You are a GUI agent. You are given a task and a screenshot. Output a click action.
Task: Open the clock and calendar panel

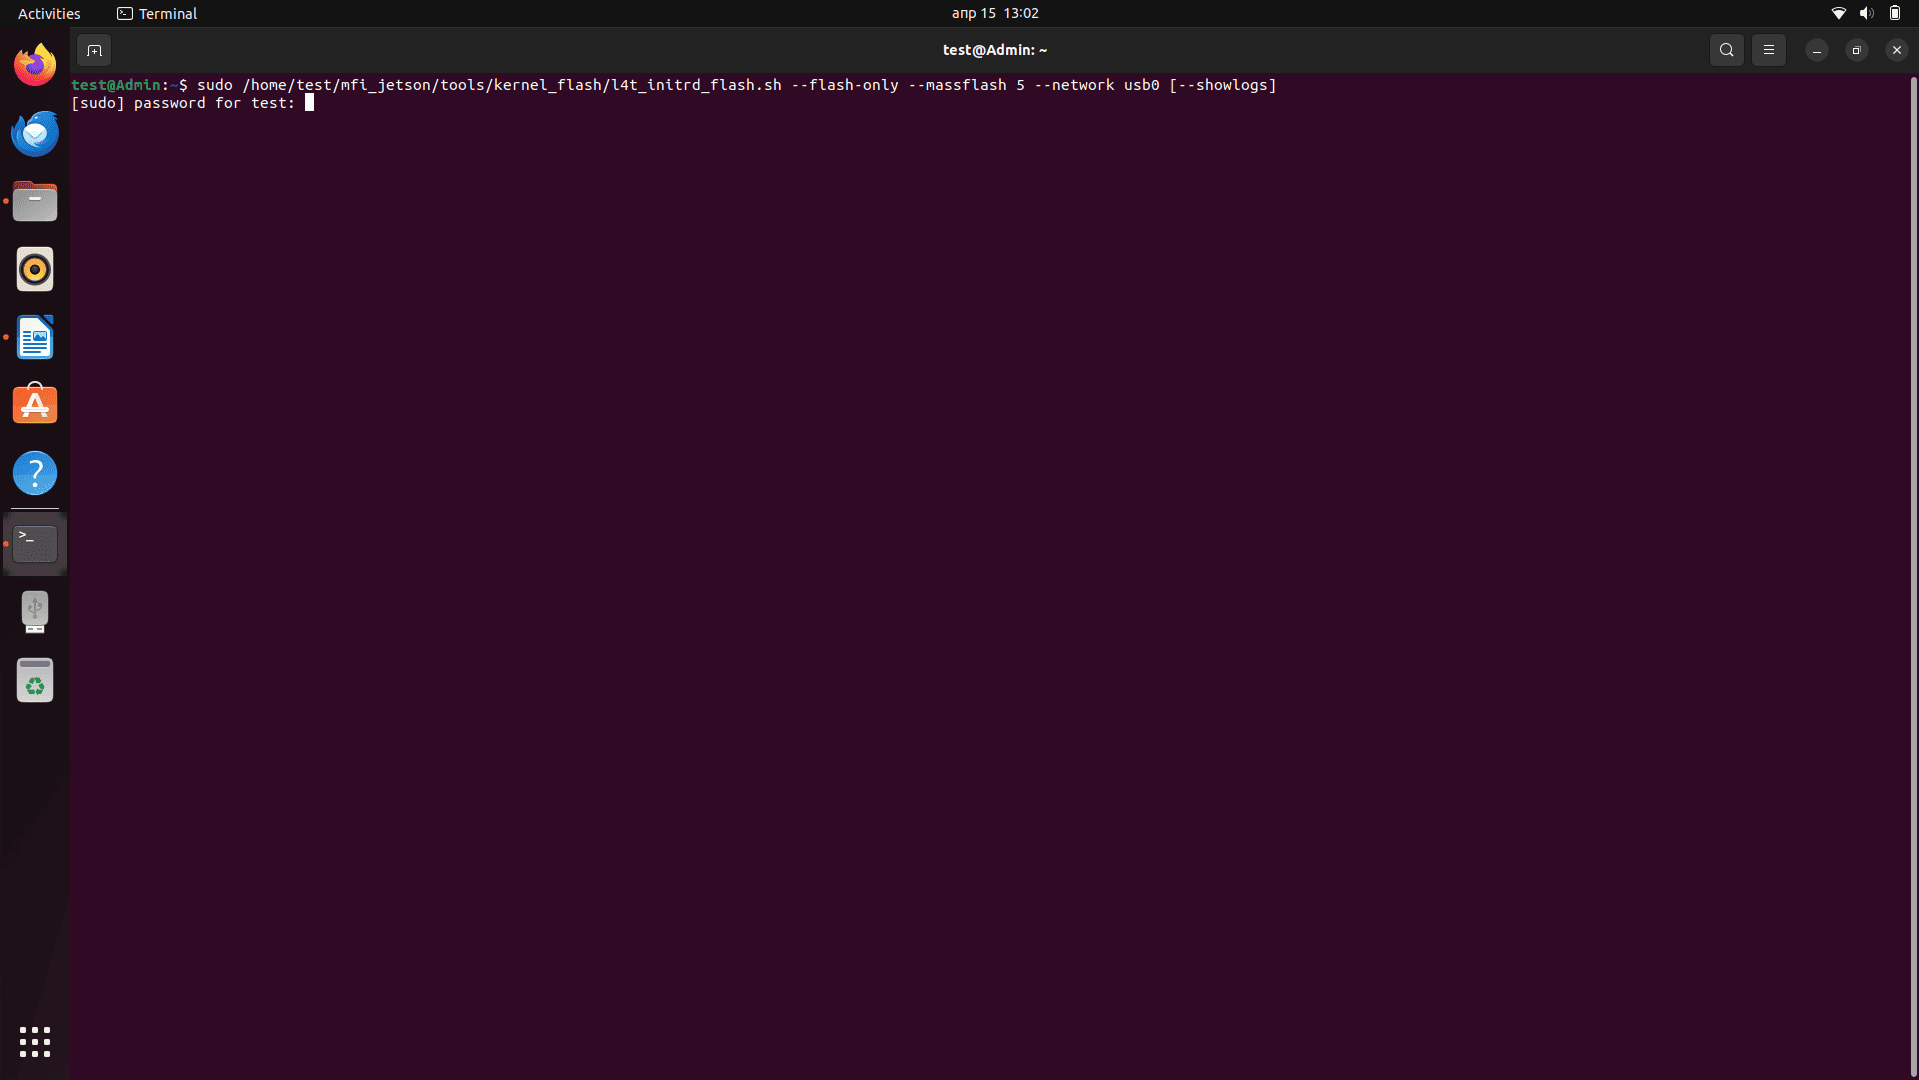[x=994, y=13]
